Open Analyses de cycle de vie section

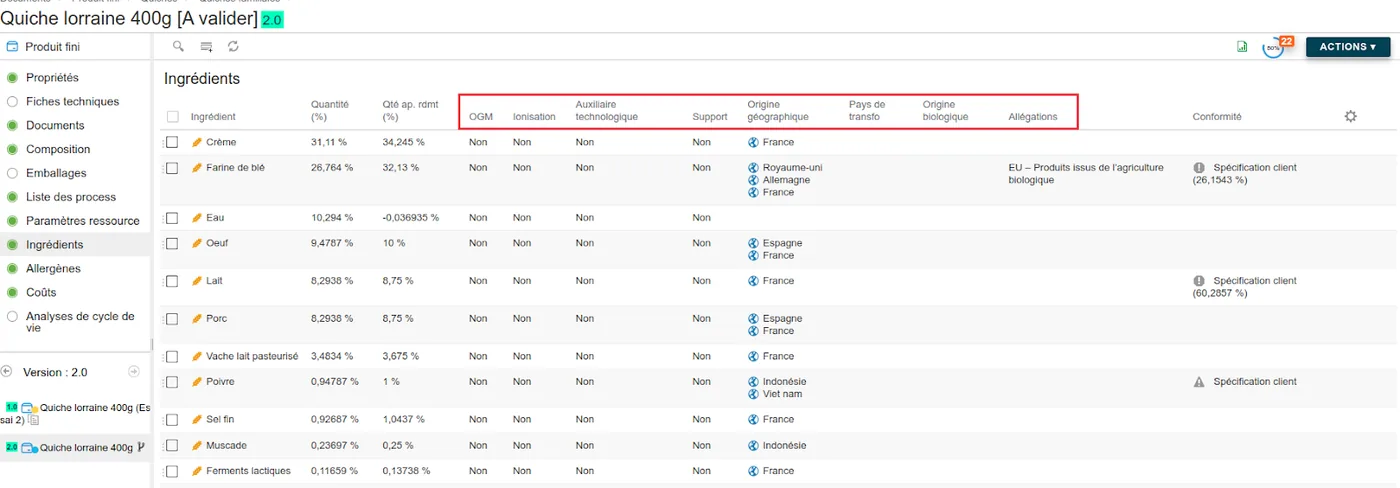pyautogui.click(x=80, y=322)
